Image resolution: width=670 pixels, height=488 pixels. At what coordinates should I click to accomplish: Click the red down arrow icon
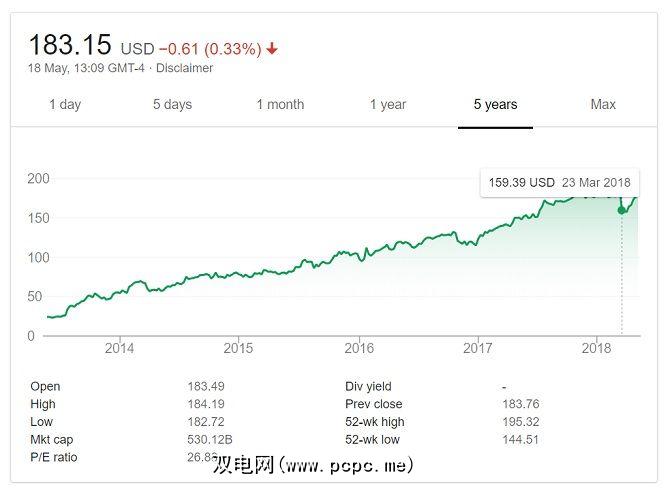click(x=272, y=49)
